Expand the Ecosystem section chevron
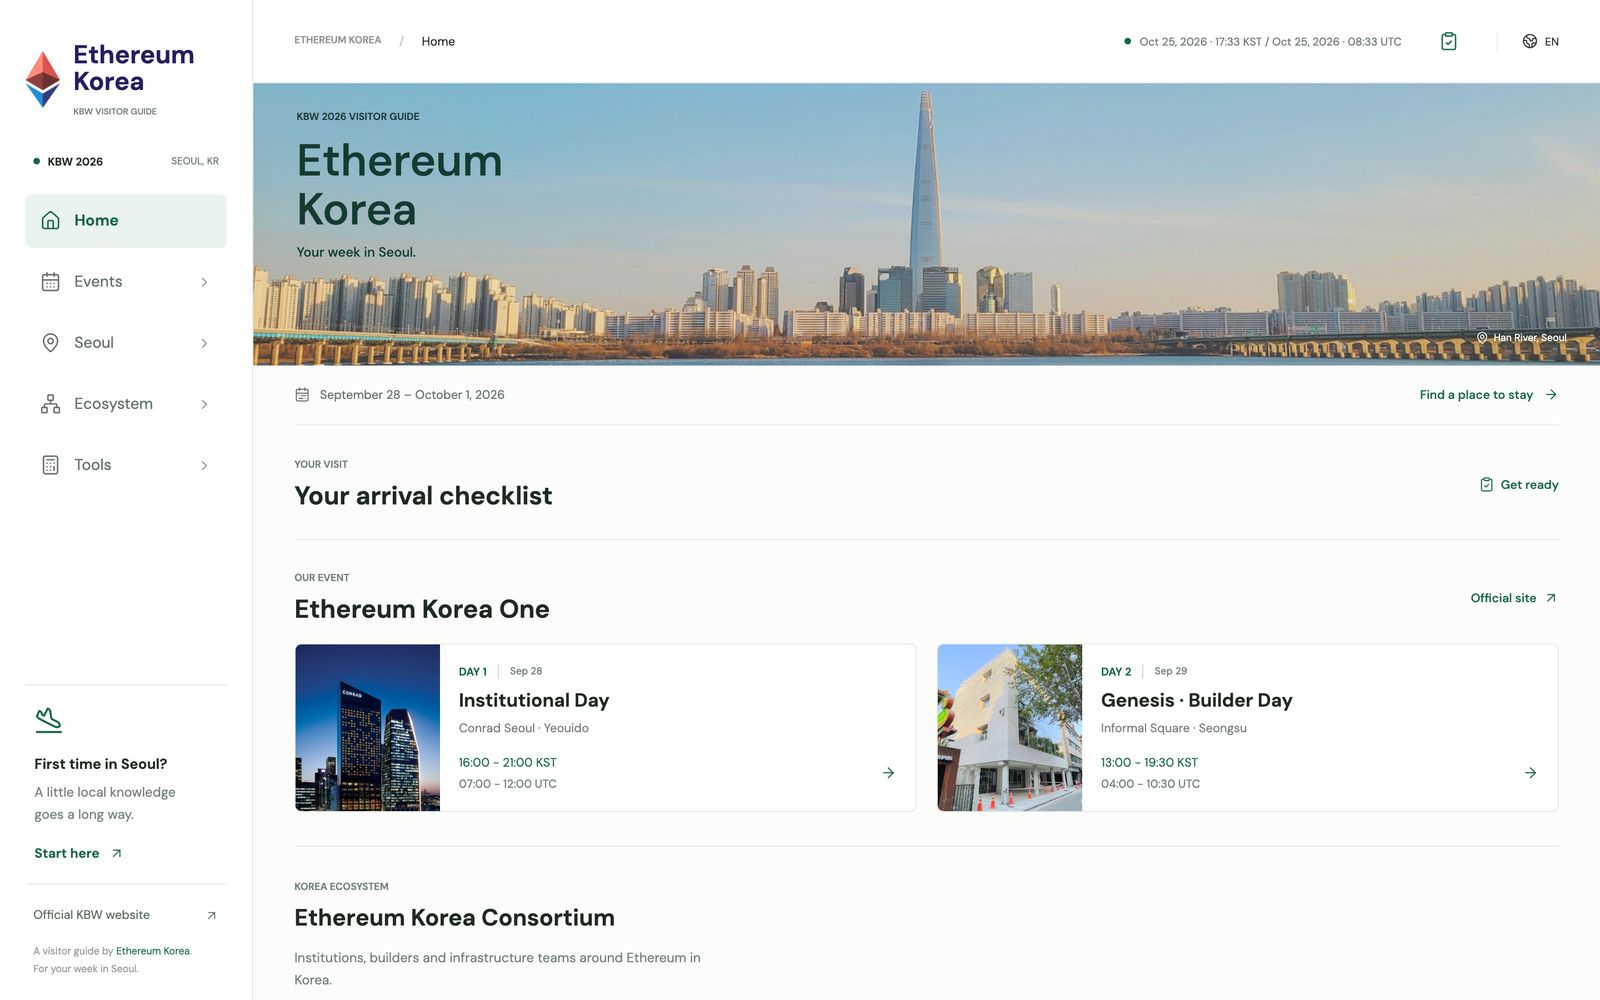1600x1000 pixels. click(x=204, y=404)
